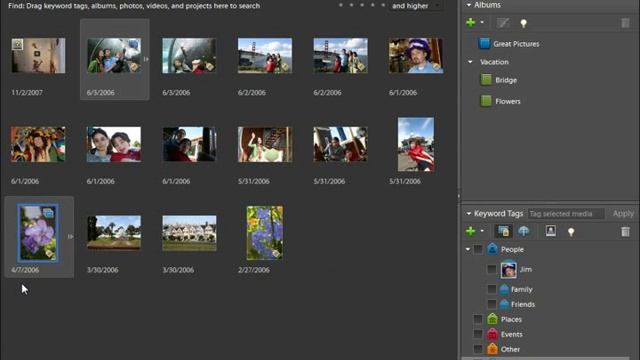Viewport: 640px width, 360px height.
Task: Collapse the Albums panel header triangle
Action: 469,5
